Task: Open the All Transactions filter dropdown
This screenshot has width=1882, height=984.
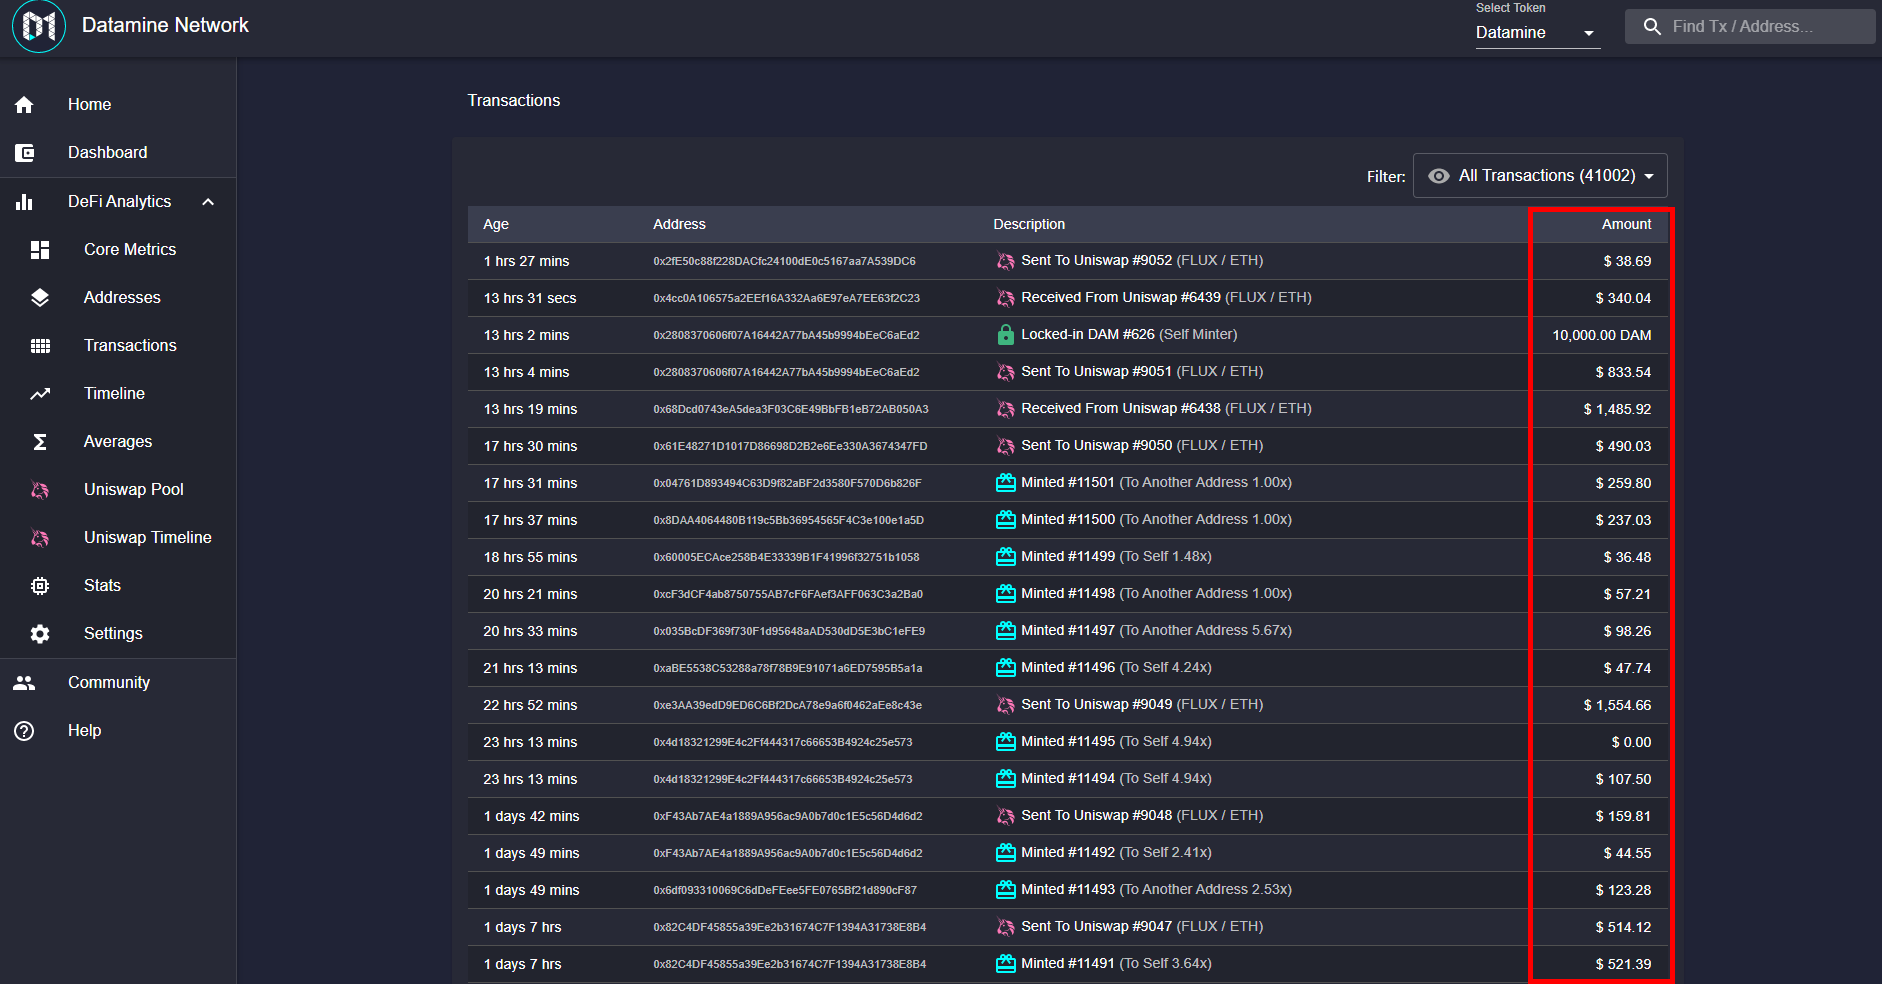Action: pyautogui.click(x=1540, y=176)
